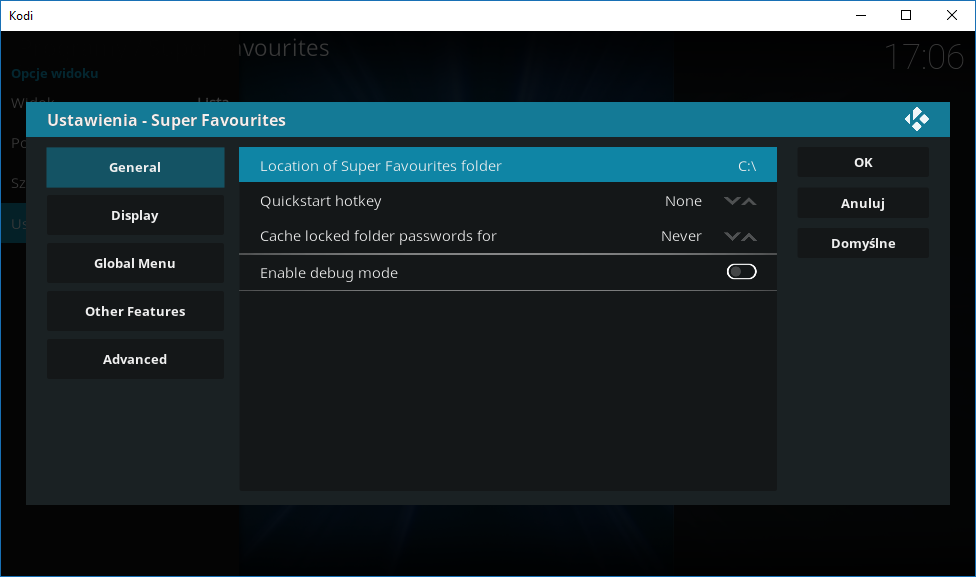This screenshot has height=577, width=976.
Task: Maximize the Kodi window
Action: pos(906,16)
